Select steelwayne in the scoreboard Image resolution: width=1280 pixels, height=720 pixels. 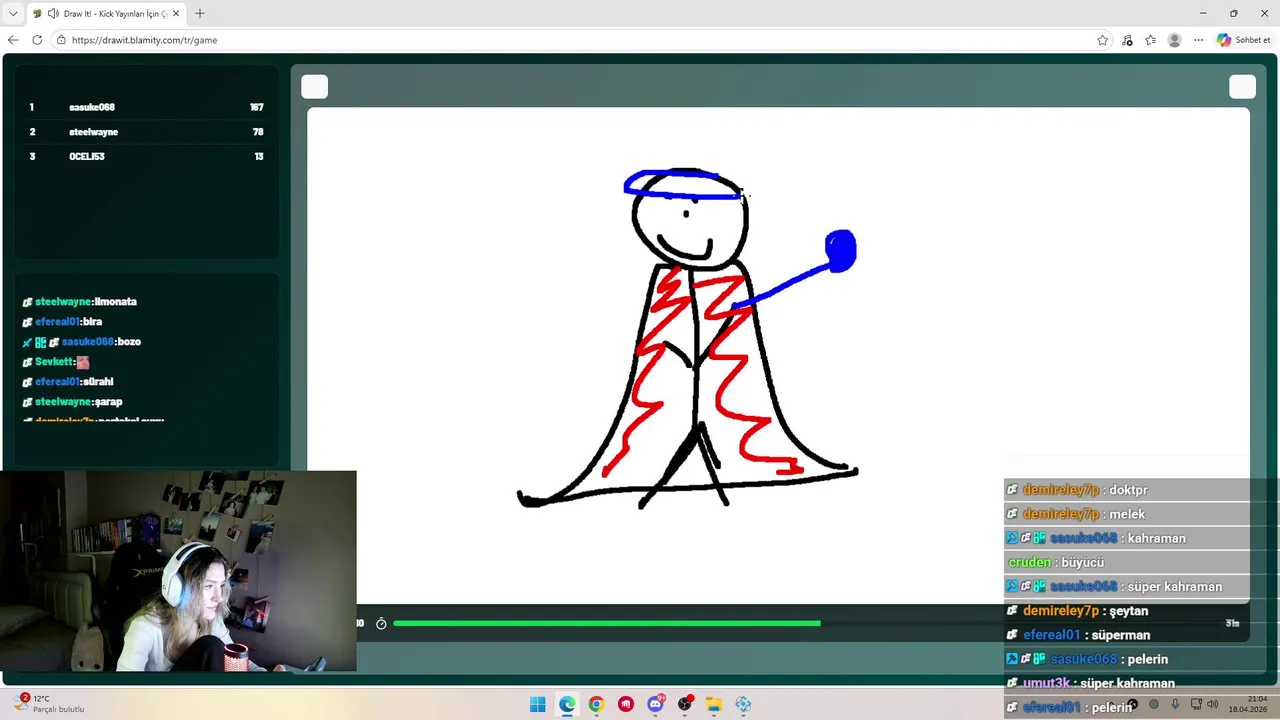coord(94,132)
